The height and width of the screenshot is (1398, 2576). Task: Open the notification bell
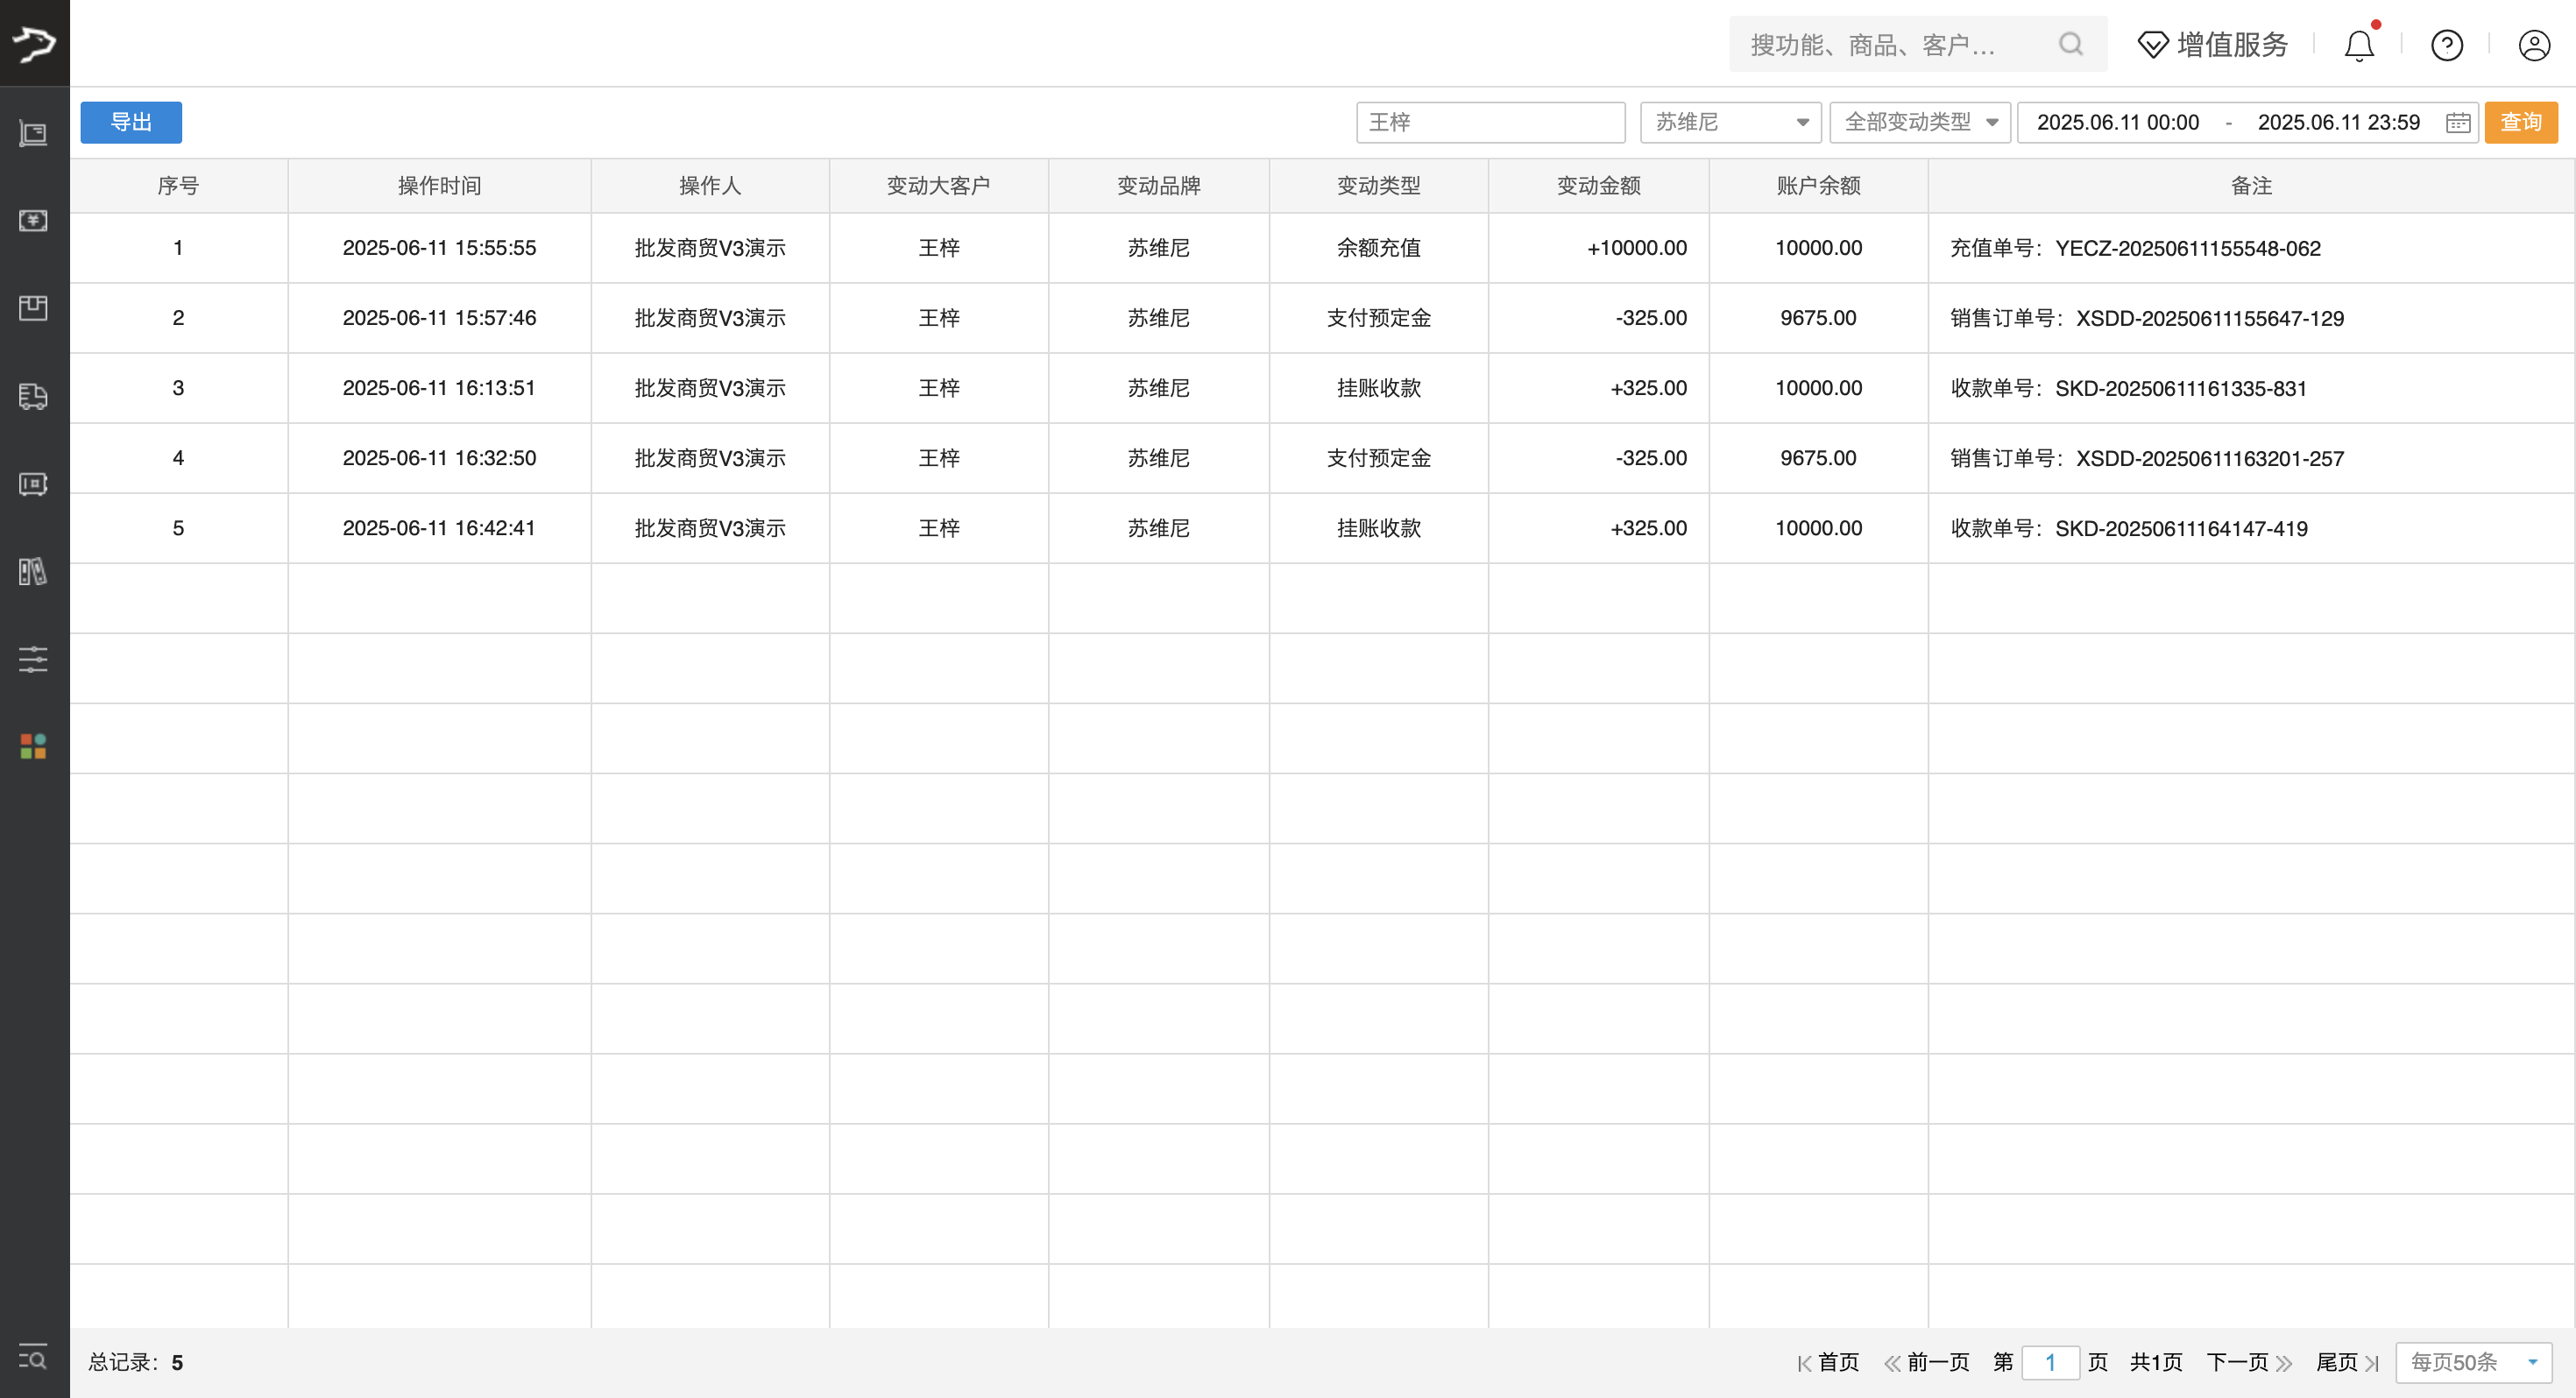click(2360, 45)
